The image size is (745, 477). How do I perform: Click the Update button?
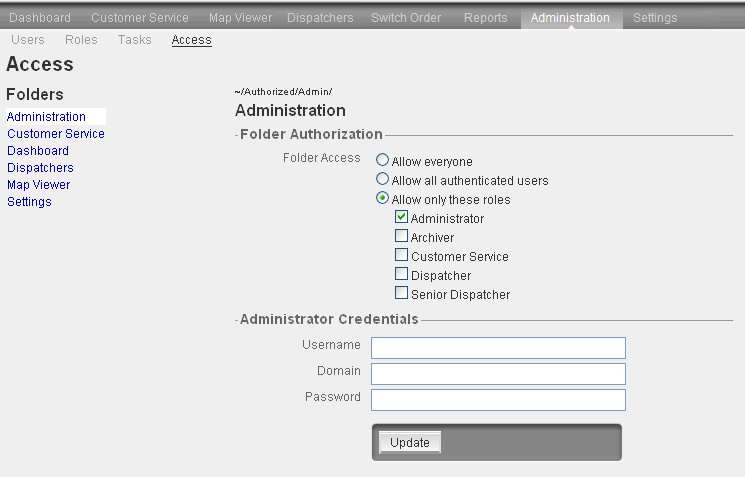410,443
